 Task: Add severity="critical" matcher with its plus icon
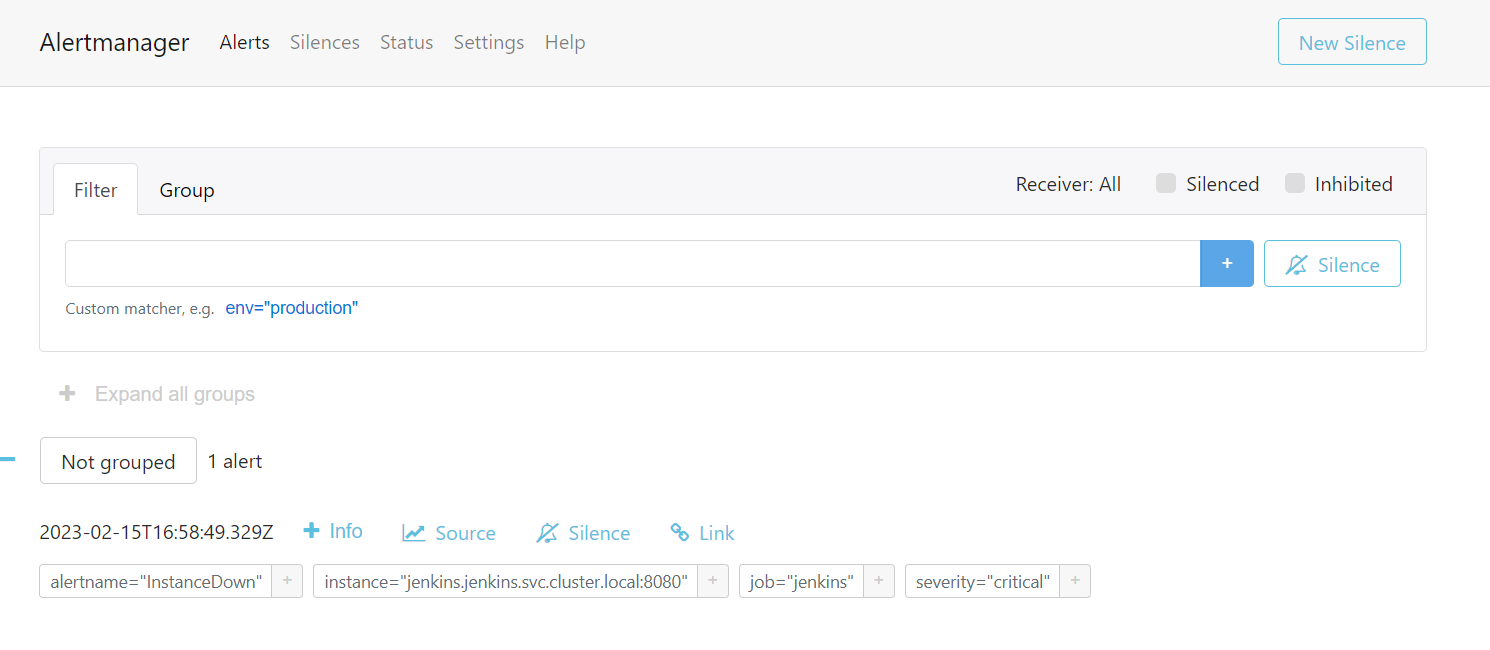[x=1075, y=581]
